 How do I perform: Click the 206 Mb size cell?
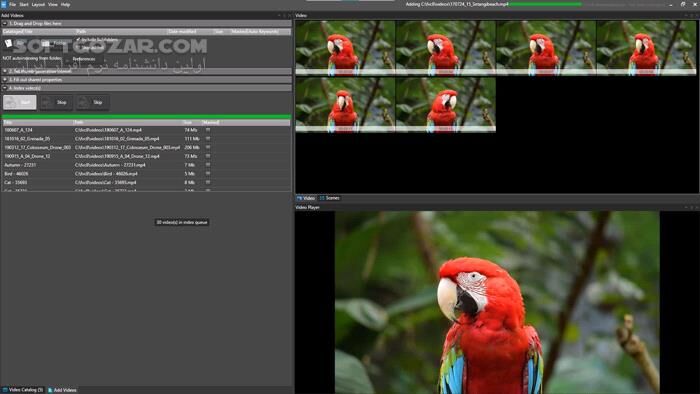click(192, 148)
